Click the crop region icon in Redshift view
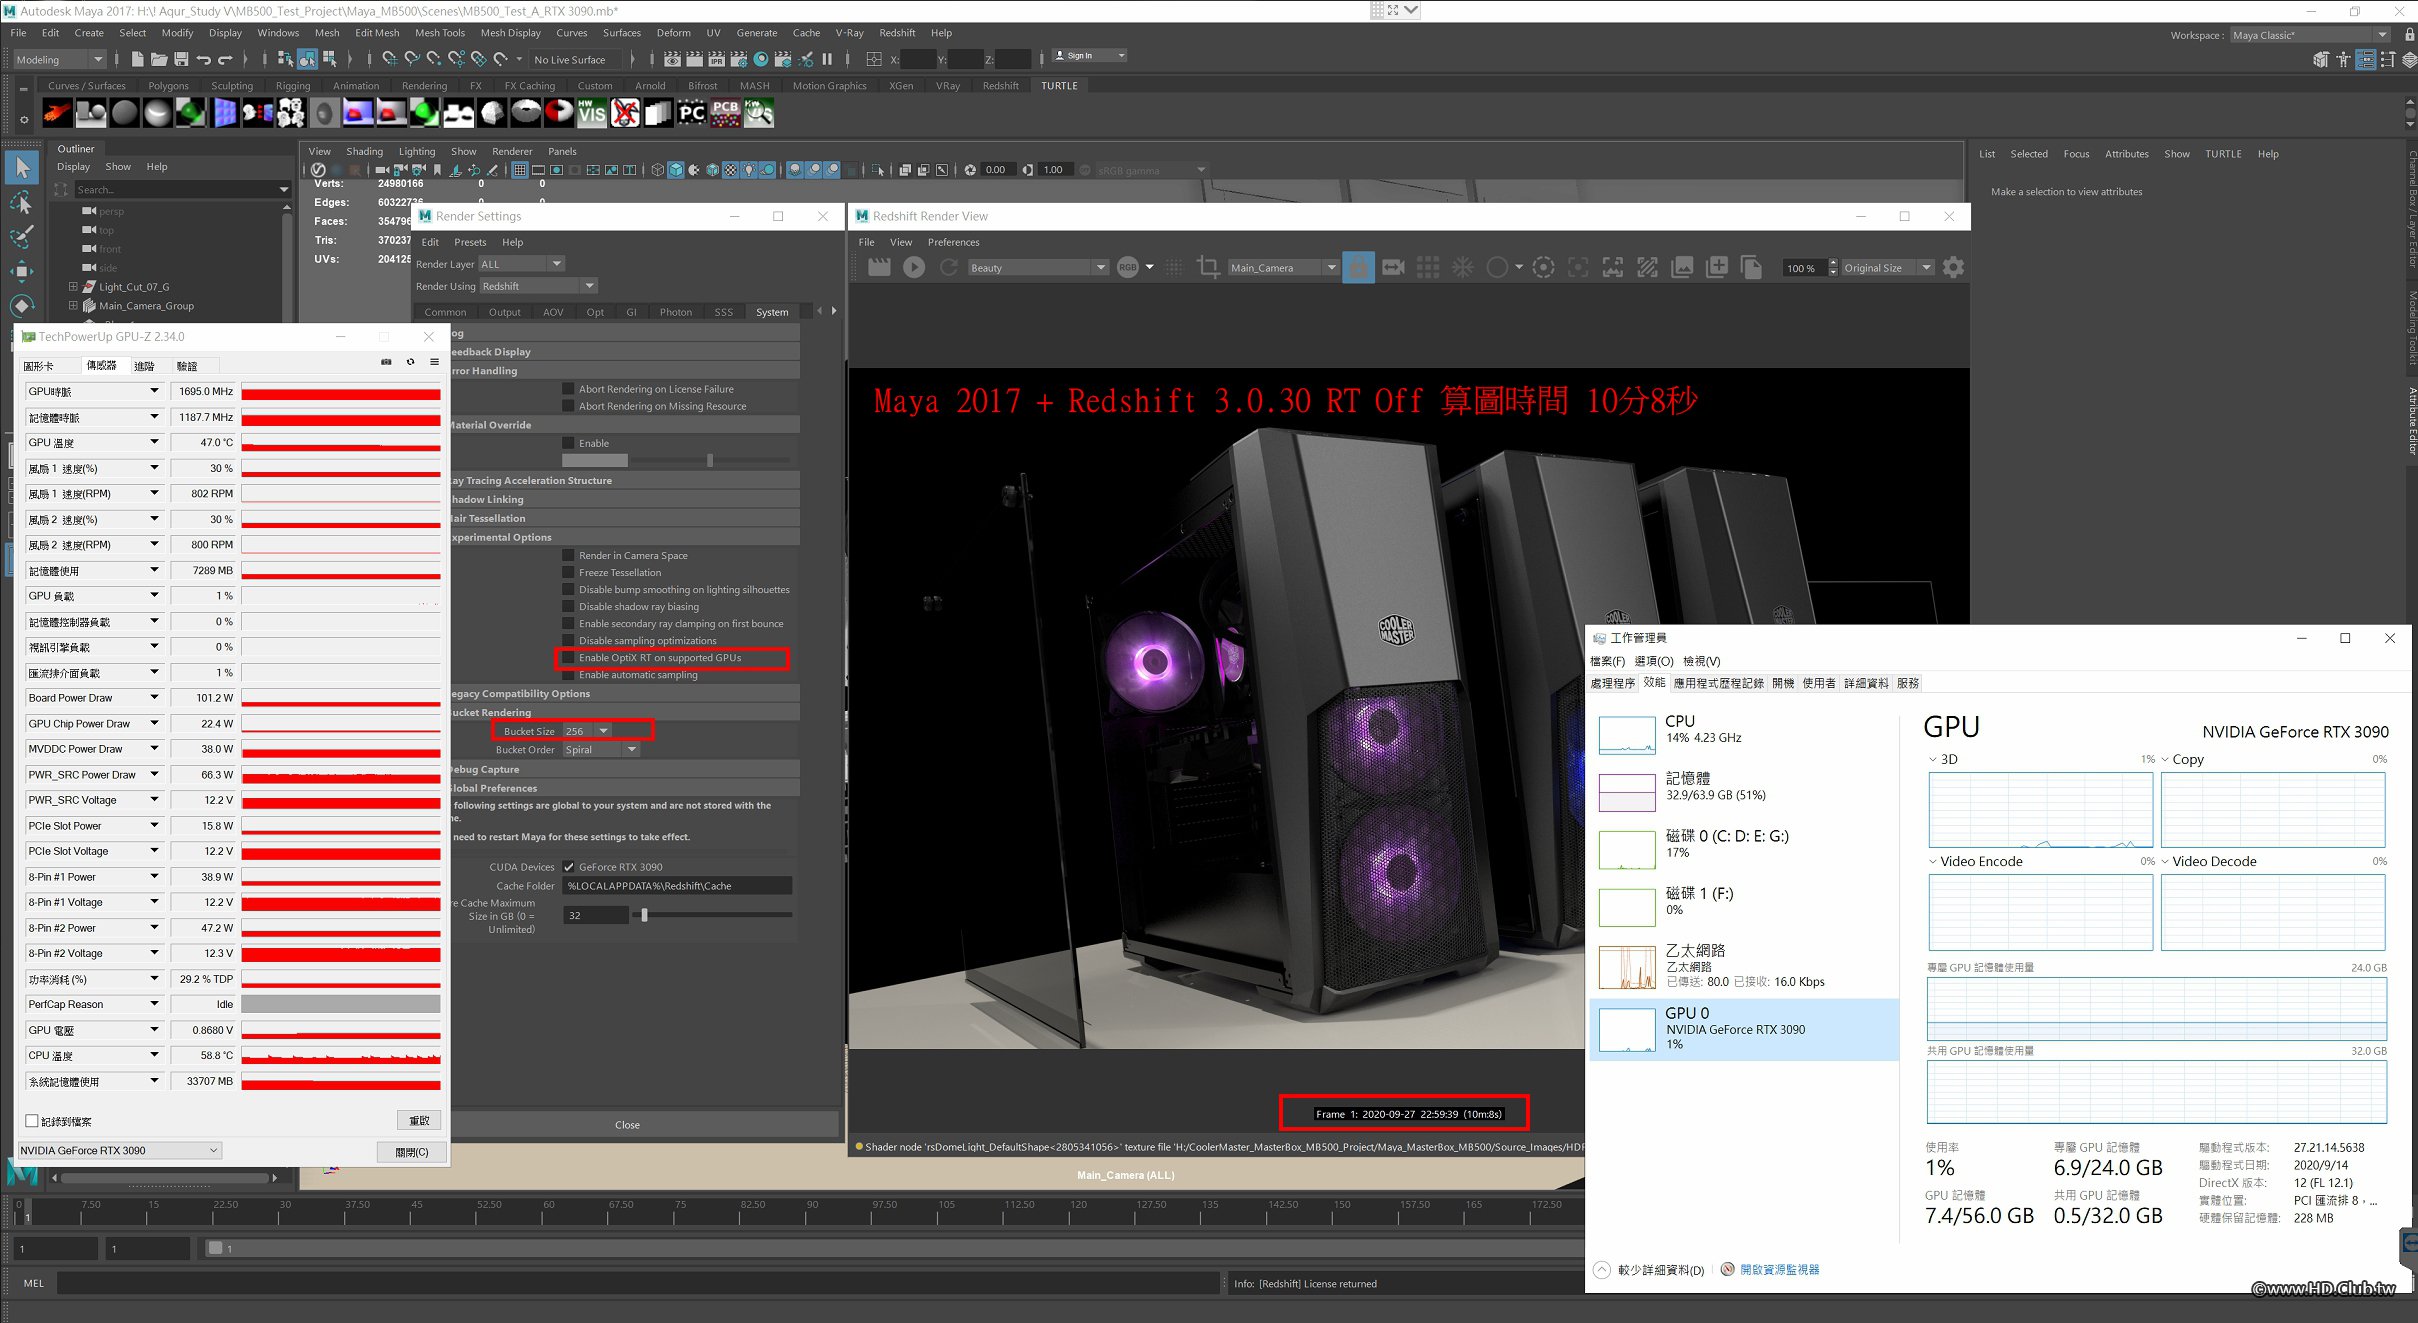Image resolution: width=2418 pixels, height=1323 pixels. (1208, 267)
